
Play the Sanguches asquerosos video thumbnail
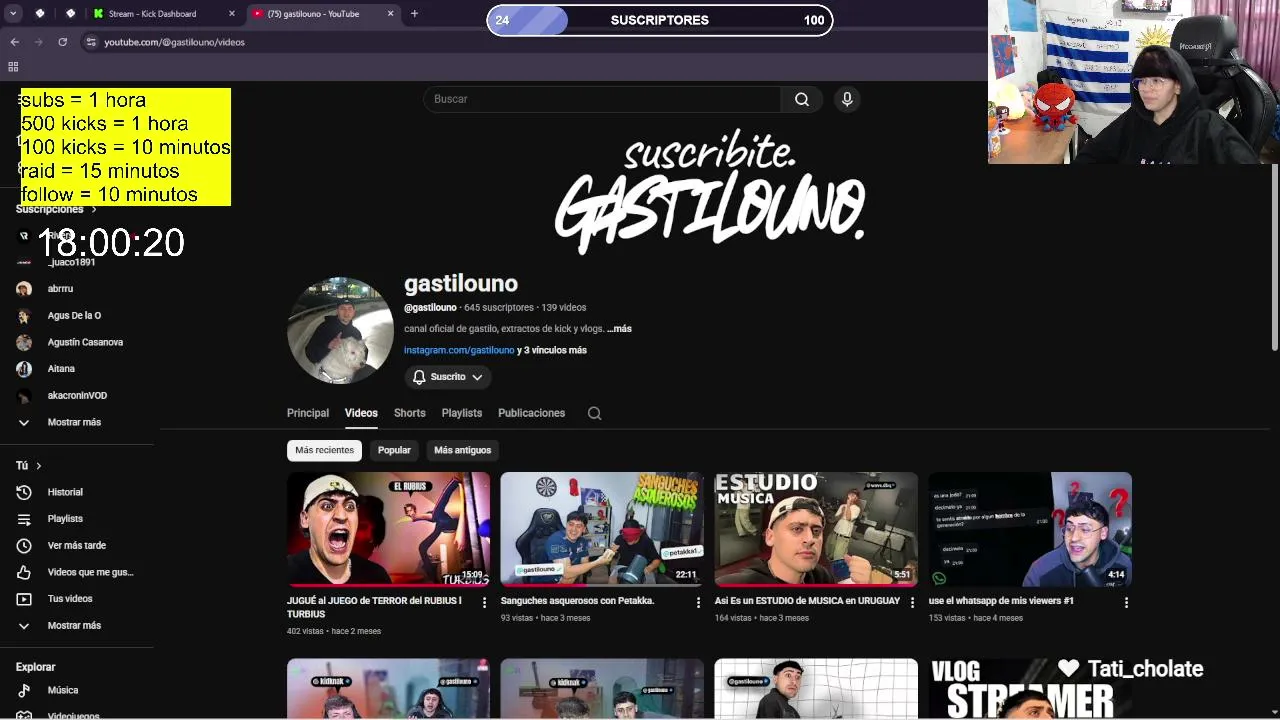602,529
